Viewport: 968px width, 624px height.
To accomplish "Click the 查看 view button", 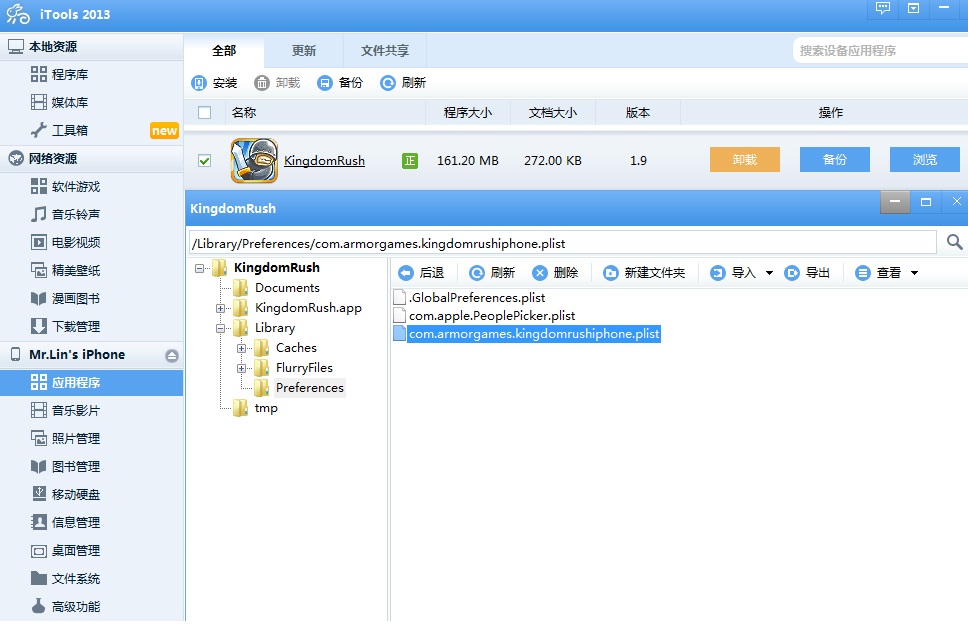I will (x=878, y=273).
